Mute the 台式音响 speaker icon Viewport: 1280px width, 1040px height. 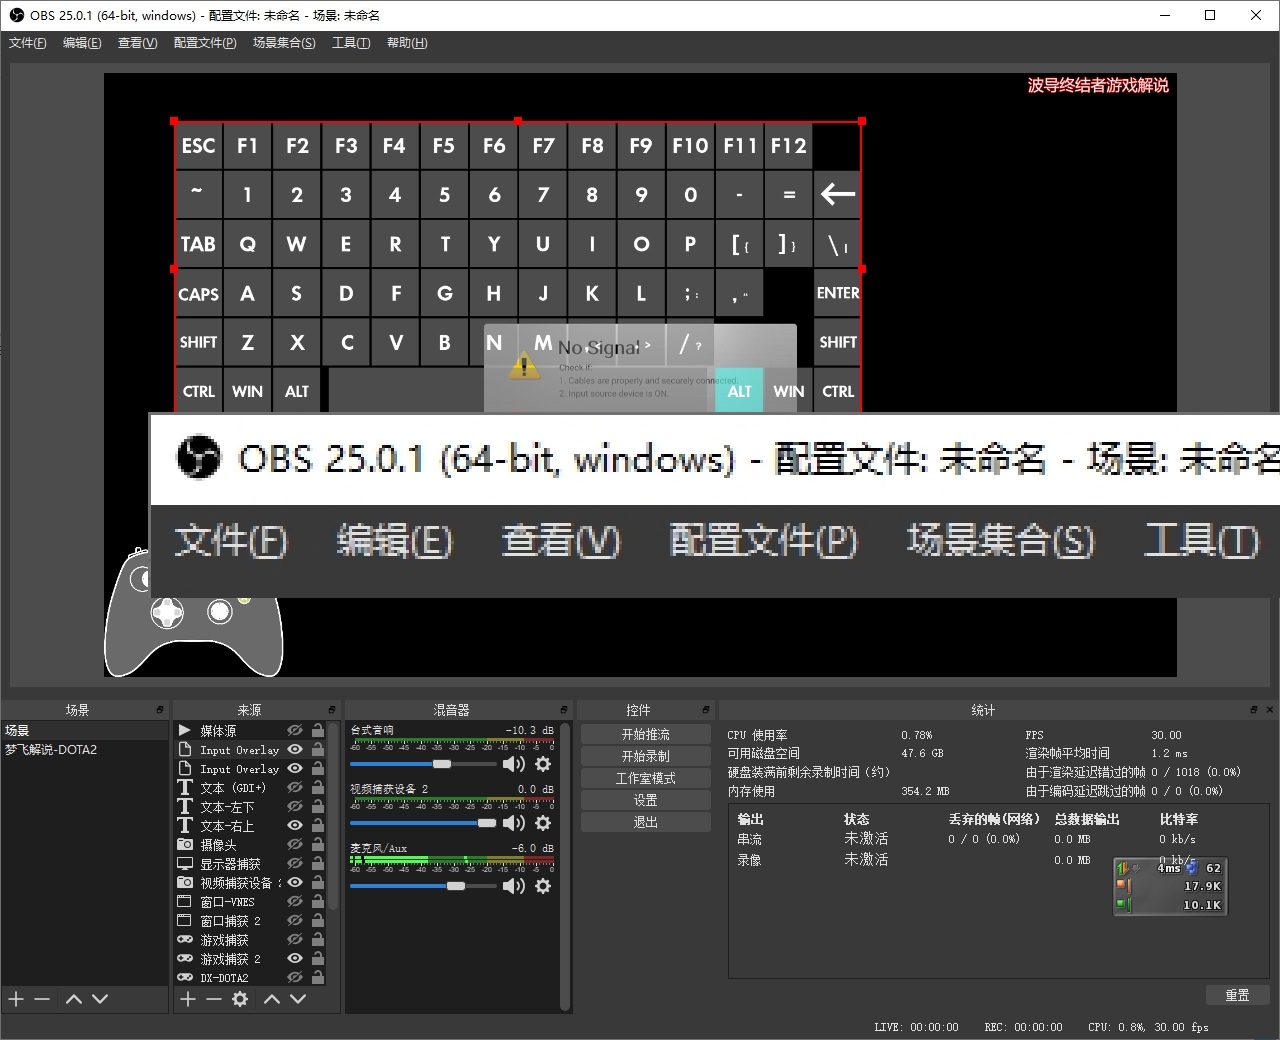click(x=513, y=764)
